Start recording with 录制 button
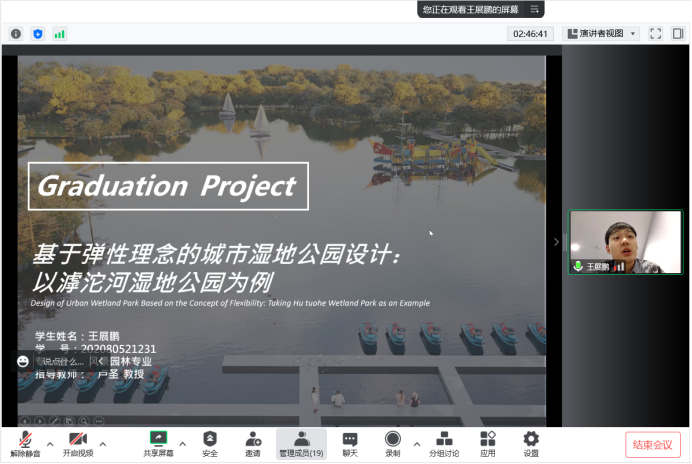The image size is (692, 464). point(392,444)
